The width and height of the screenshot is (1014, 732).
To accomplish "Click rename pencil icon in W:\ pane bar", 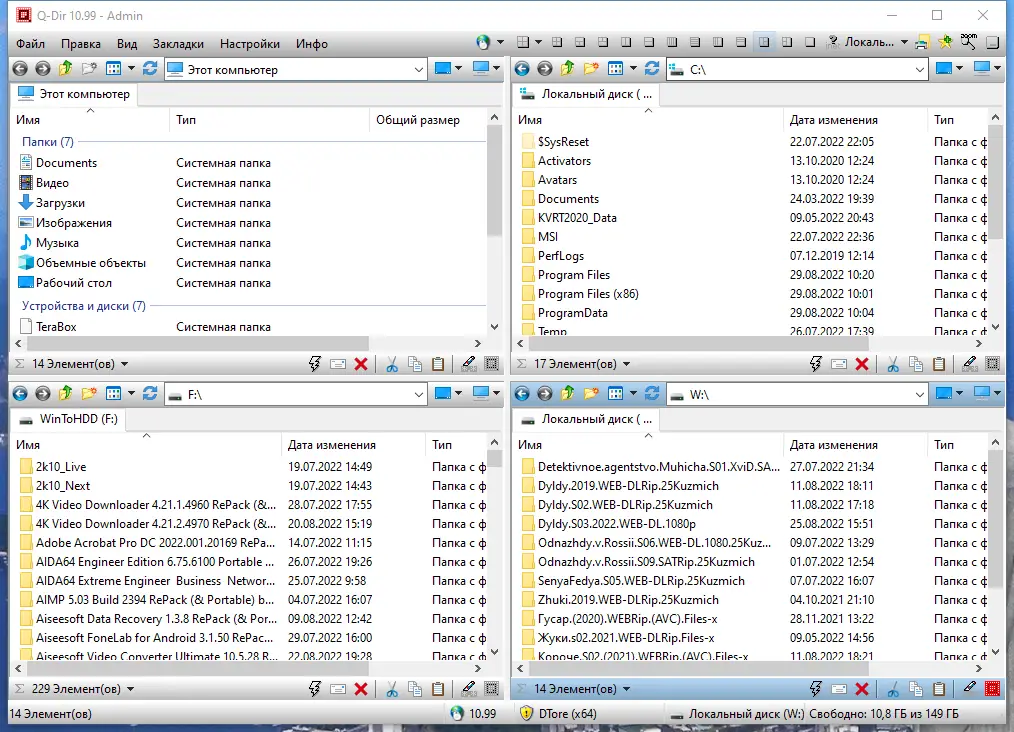I will coord(969,688).
